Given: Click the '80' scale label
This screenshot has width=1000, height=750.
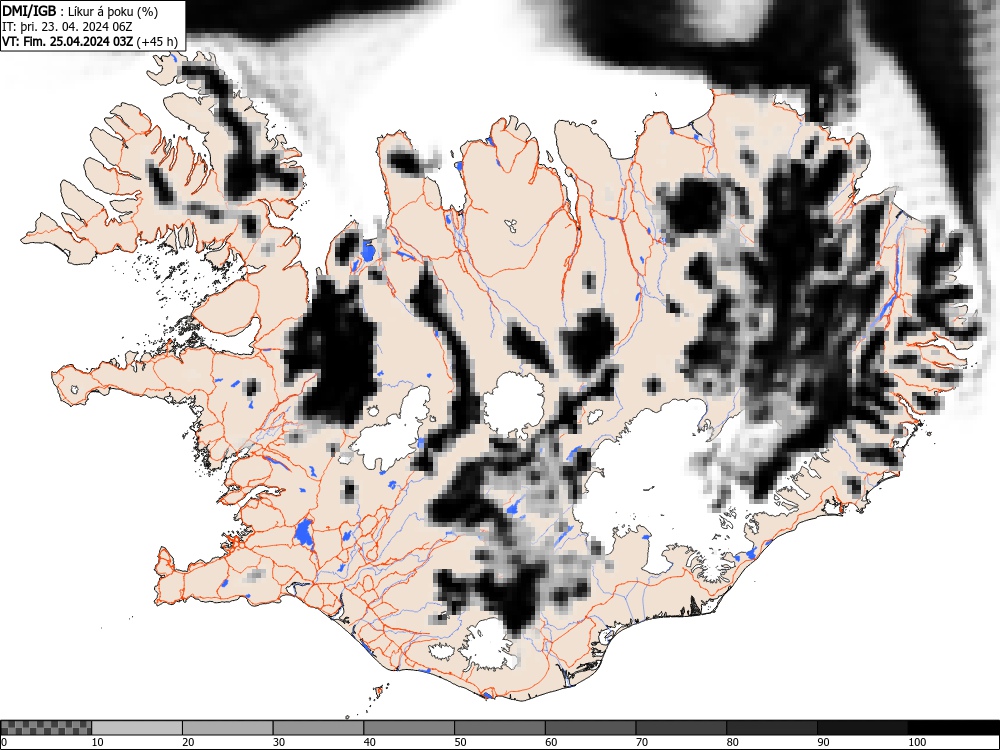Looking at the screenshot, I should click(732, 742).
